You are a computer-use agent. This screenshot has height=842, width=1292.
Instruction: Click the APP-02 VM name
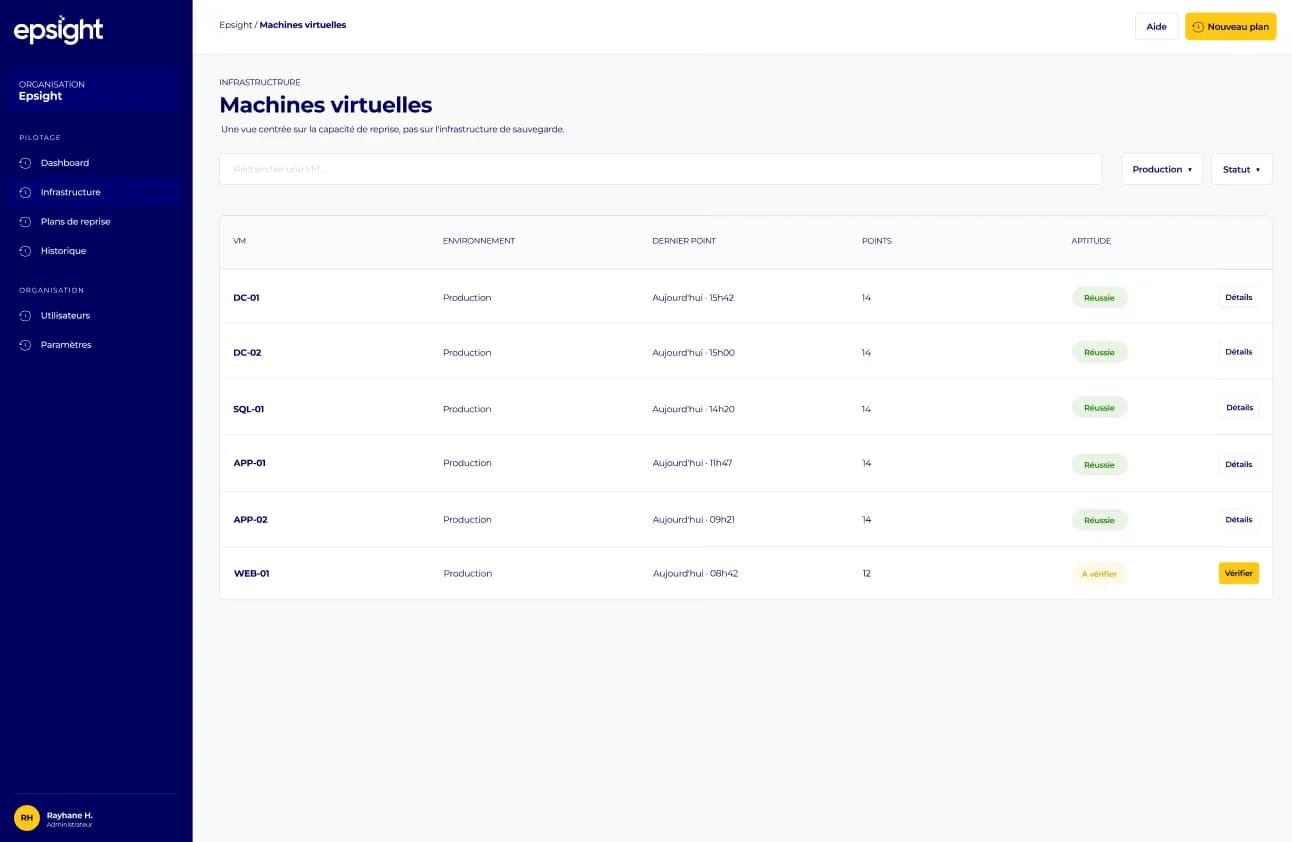coord(250,520)
